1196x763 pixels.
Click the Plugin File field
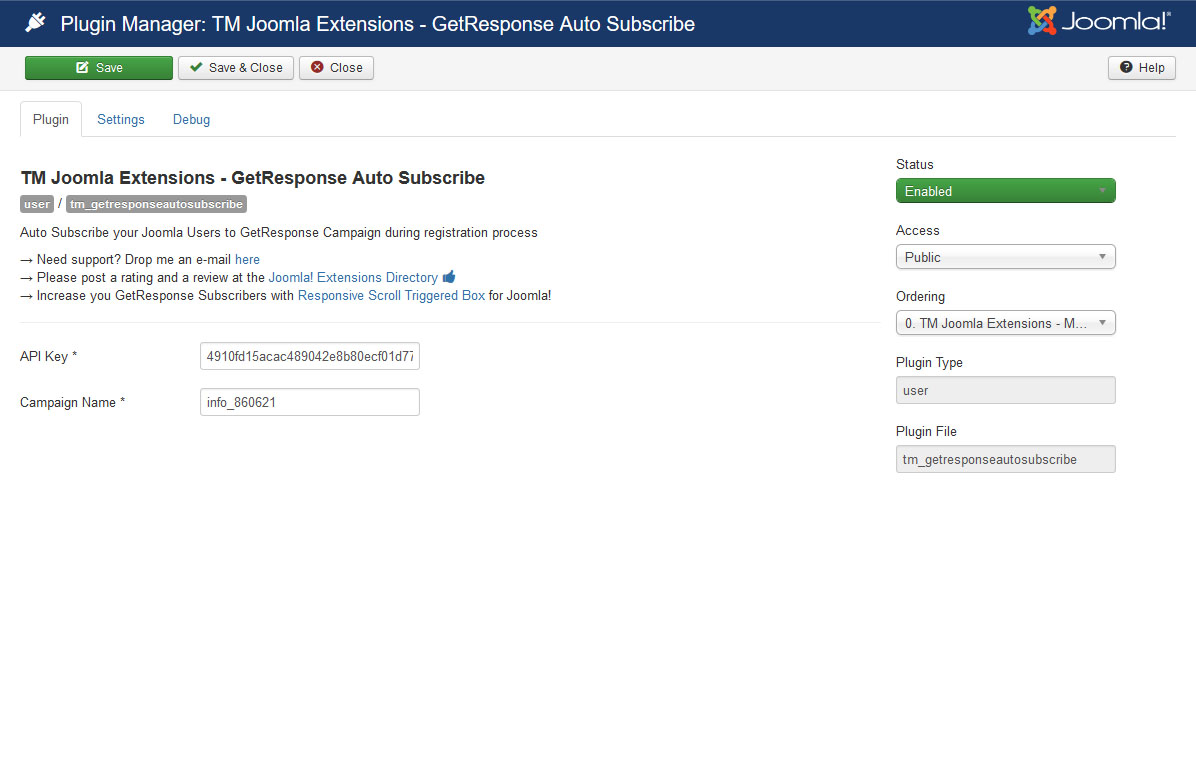(1005, 459)
